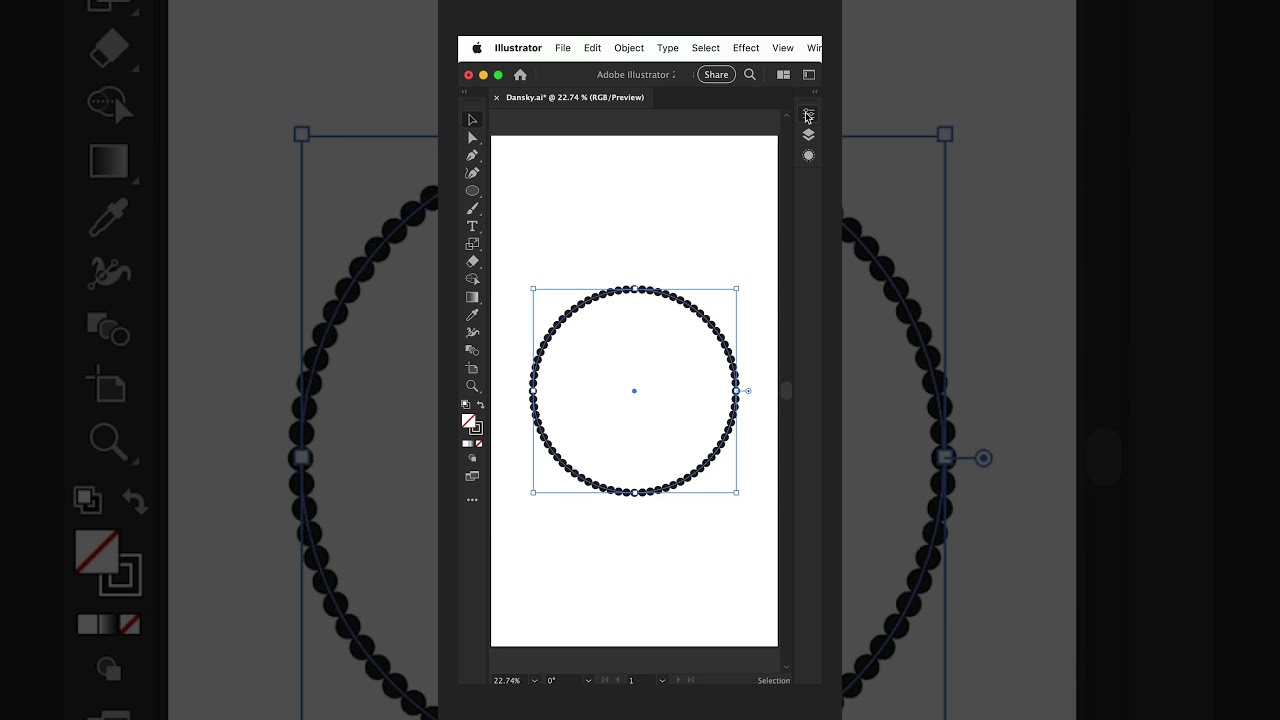Expand the left toolbar double arrows
Screen dimensions: 1280x720
tap(464, 91)
